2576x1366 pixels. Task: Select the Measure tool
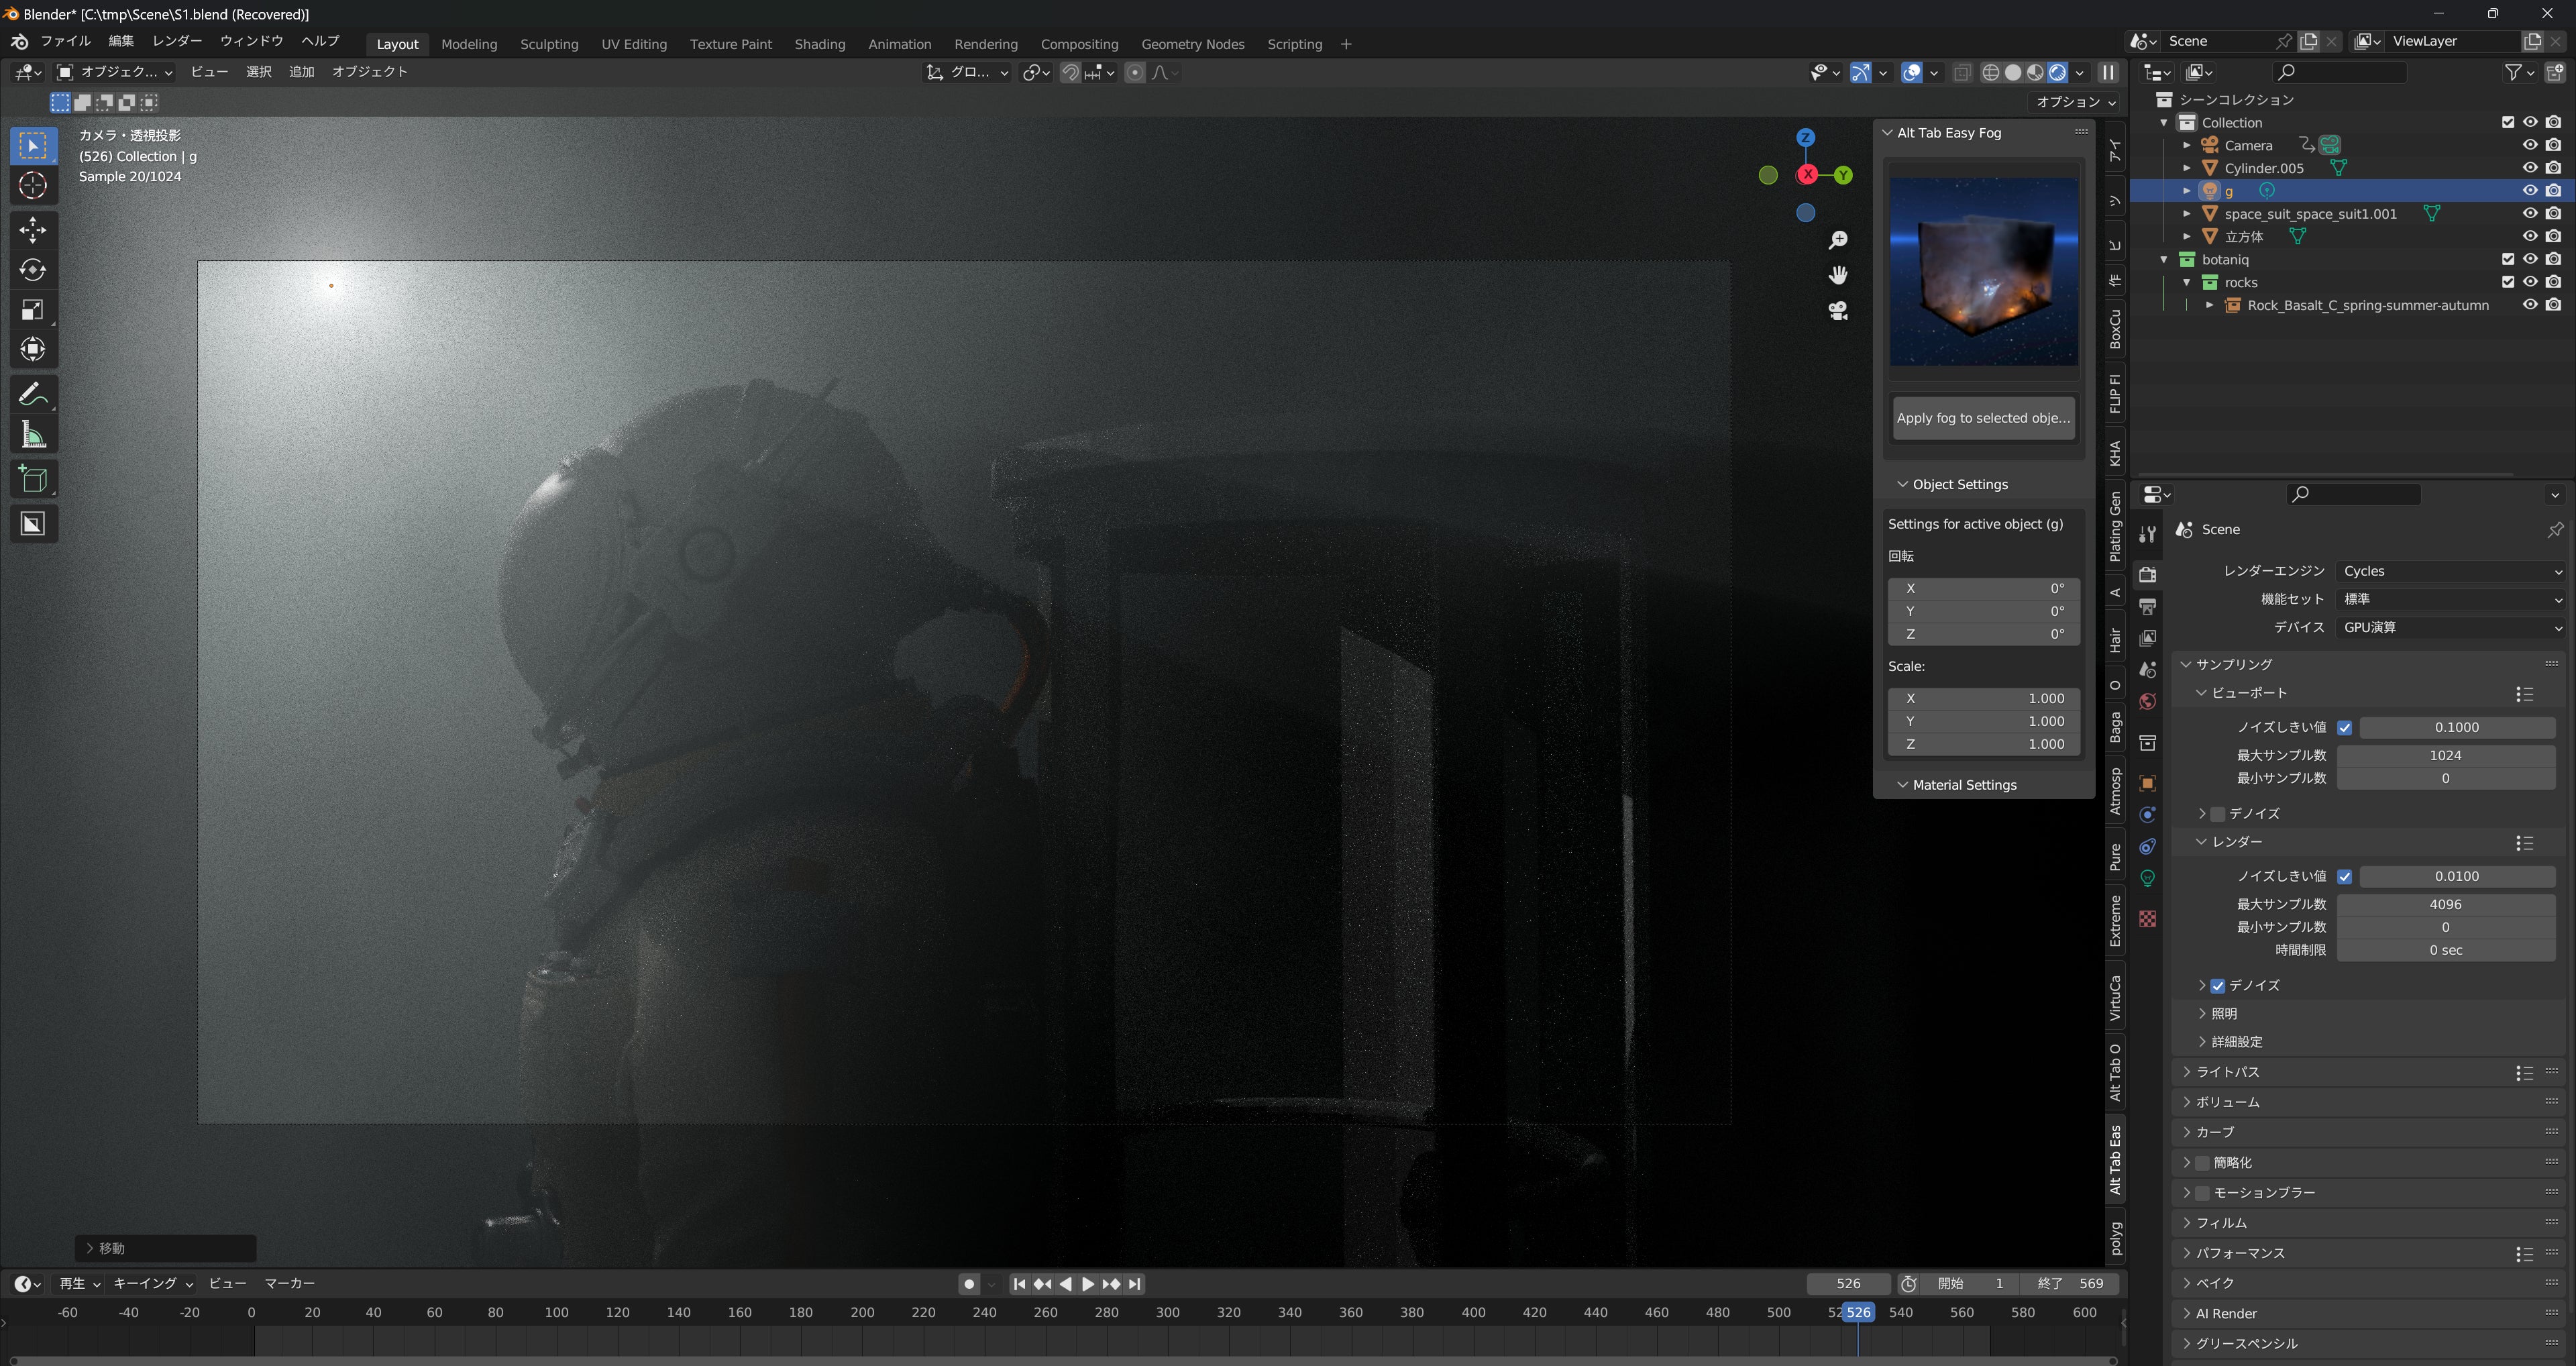click(33, 435)
